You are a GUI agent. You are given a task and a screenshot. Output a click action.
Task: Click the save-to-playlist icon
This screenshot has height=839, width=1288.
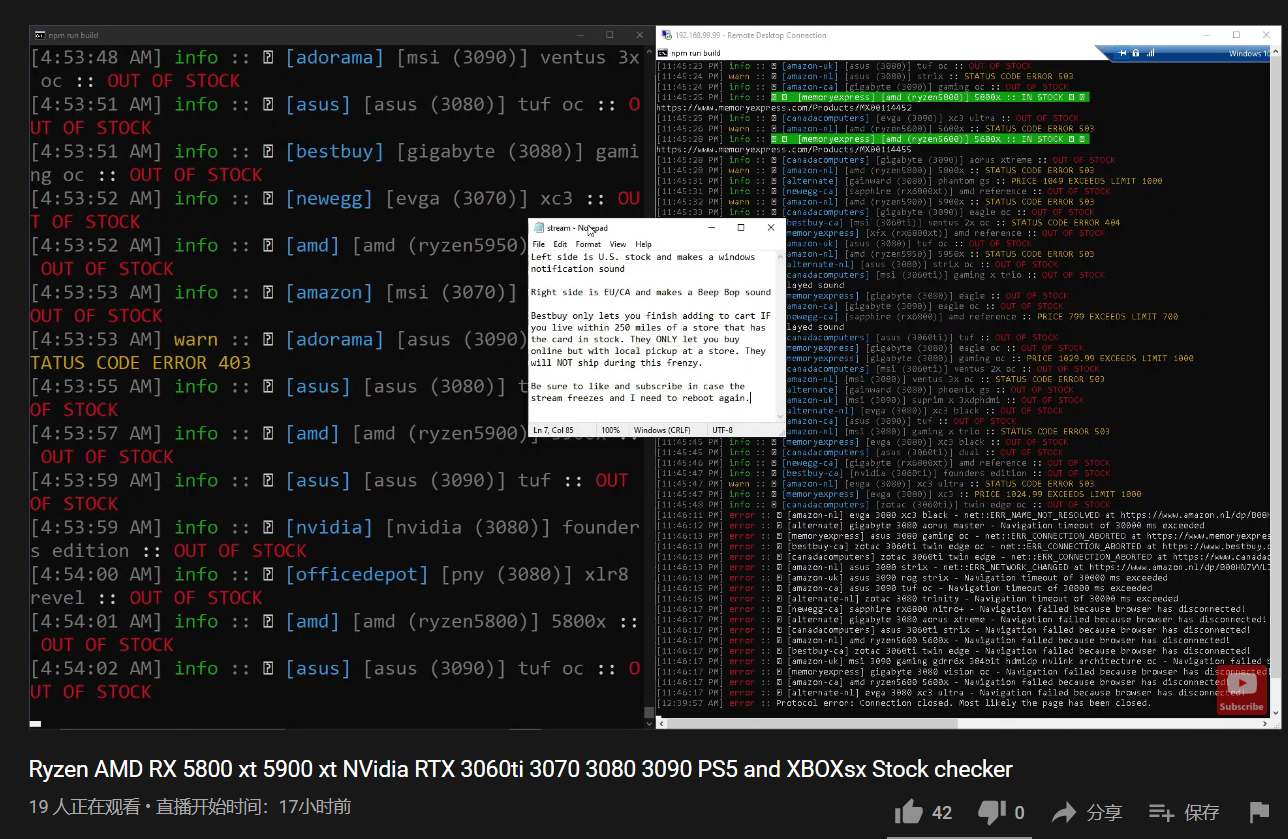pyautogui.click(x=1161, y=812)
